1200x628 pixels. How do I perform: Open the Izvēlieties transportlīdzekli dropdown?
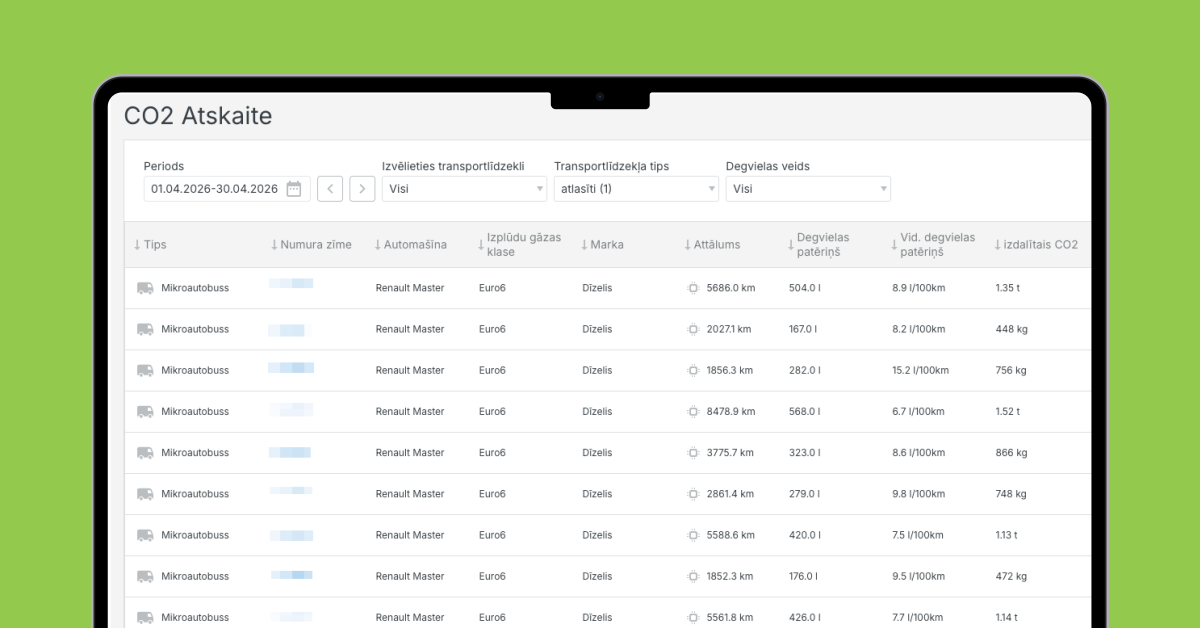464,189
